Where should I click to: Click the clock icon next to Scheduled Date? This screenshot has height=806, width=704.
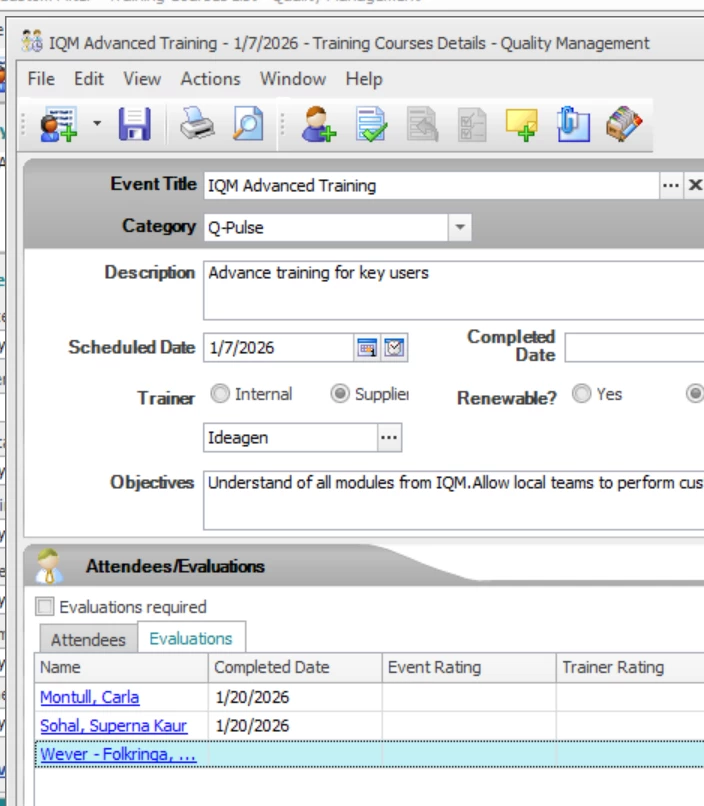pyautogui.click(x=394, y=348)
